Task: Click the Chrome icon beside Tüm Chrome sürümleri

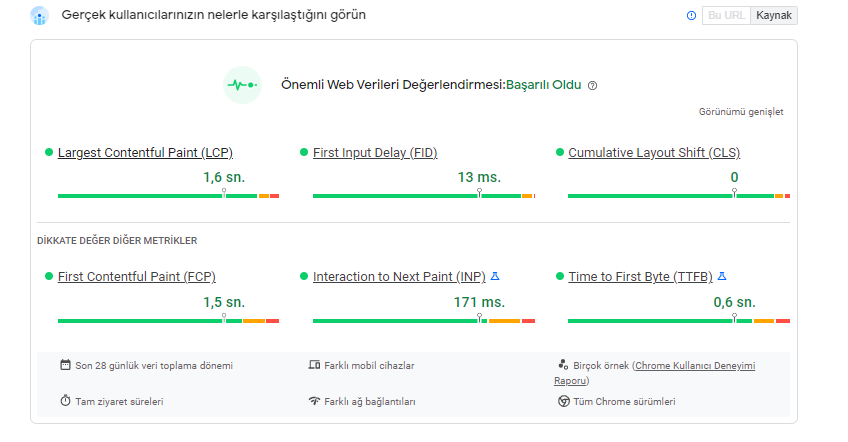Action: coord(564,401)
